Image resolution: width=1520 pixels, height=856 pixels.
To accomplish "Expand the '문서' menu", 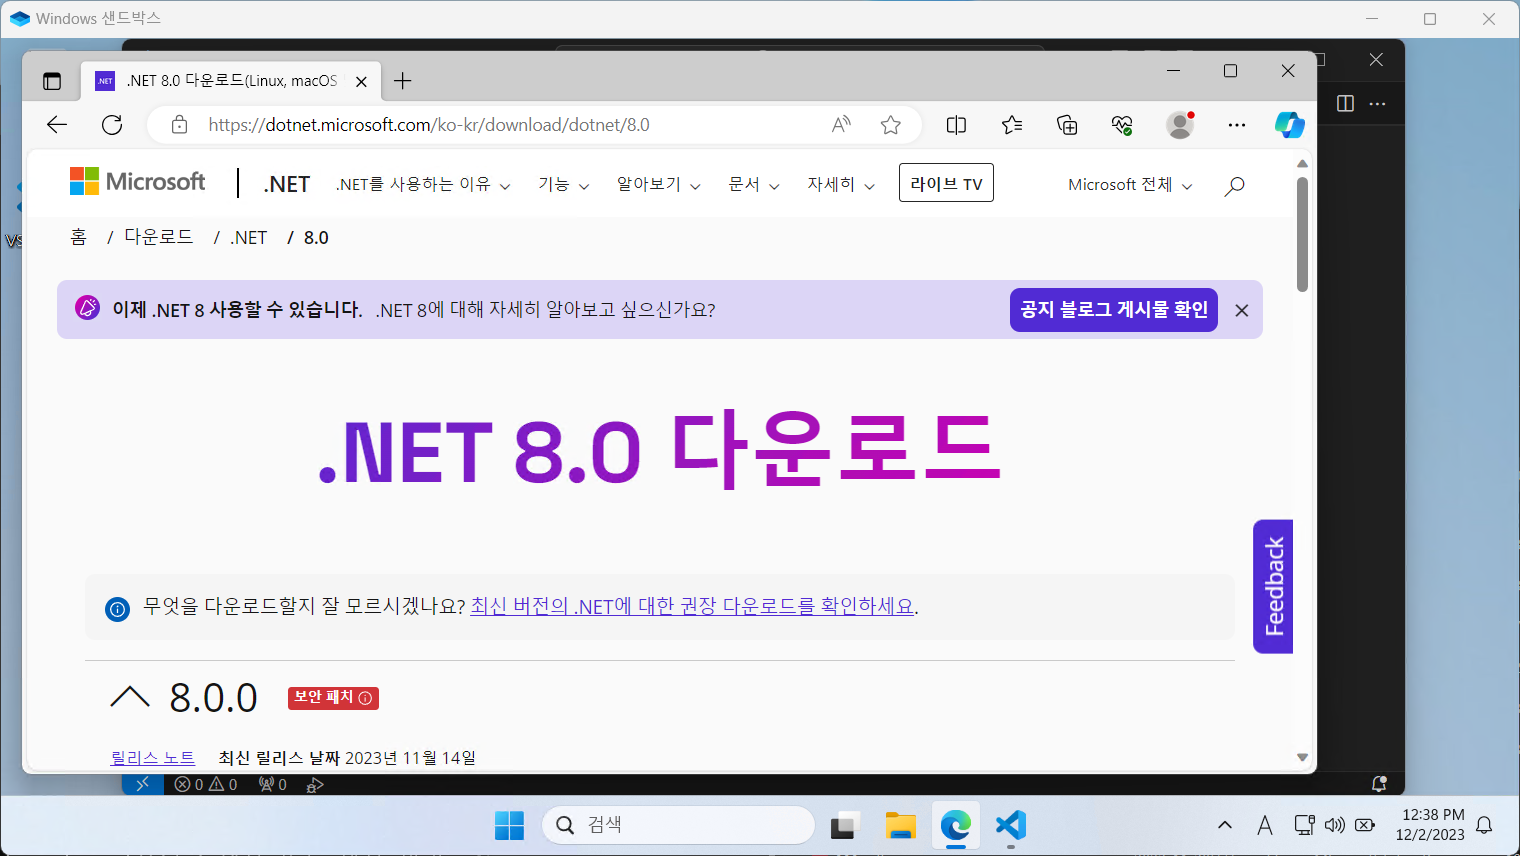I will pos(754,185).
